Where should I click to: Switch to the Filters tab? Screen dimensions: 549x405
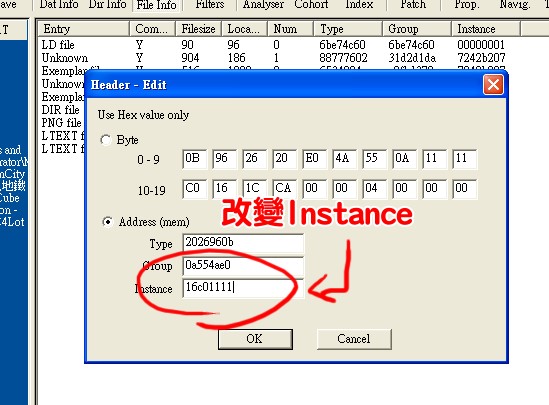coord(210,5)
